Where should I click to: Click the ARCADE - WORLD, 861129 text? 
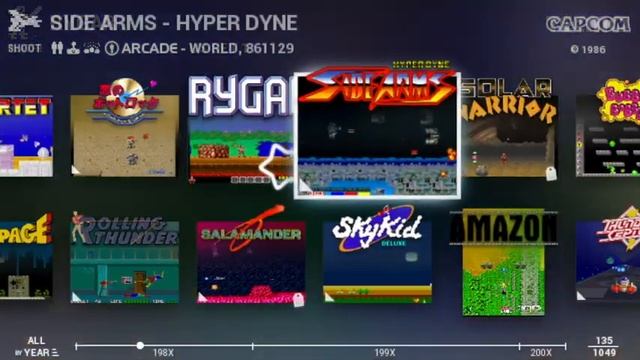[208, 49]
